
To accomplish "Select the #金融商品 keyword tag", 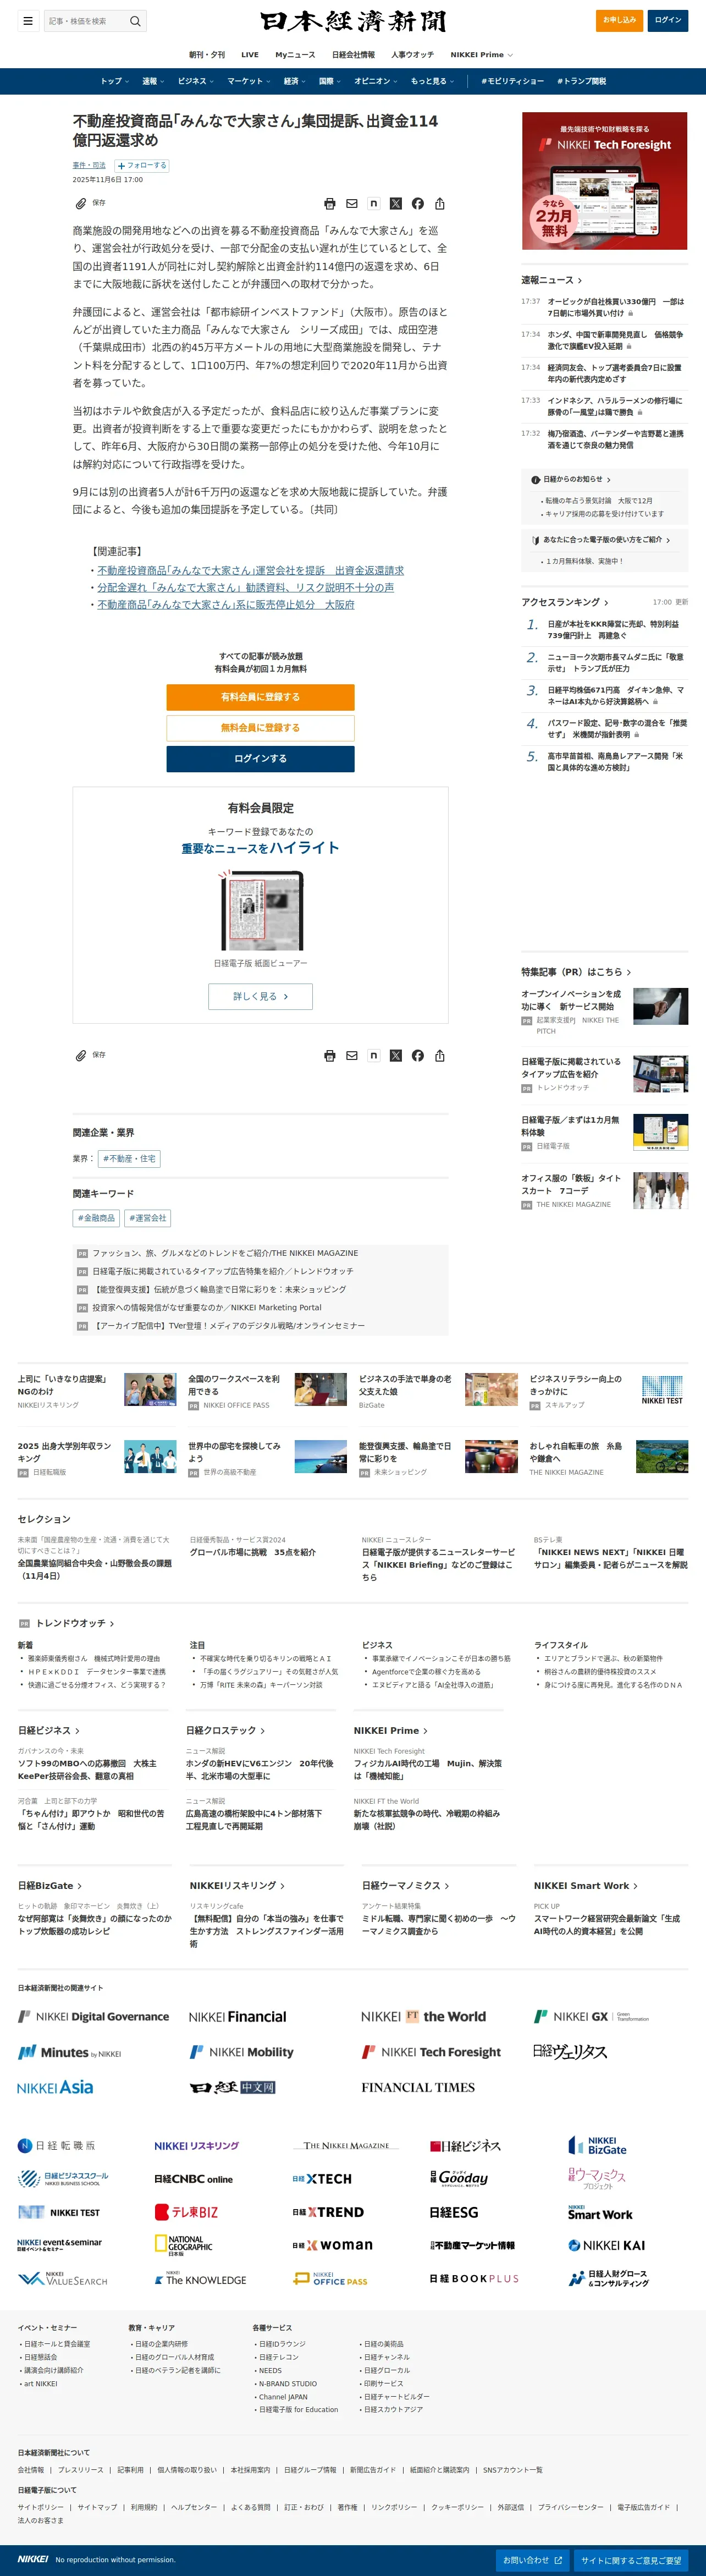I will 96,1218.
